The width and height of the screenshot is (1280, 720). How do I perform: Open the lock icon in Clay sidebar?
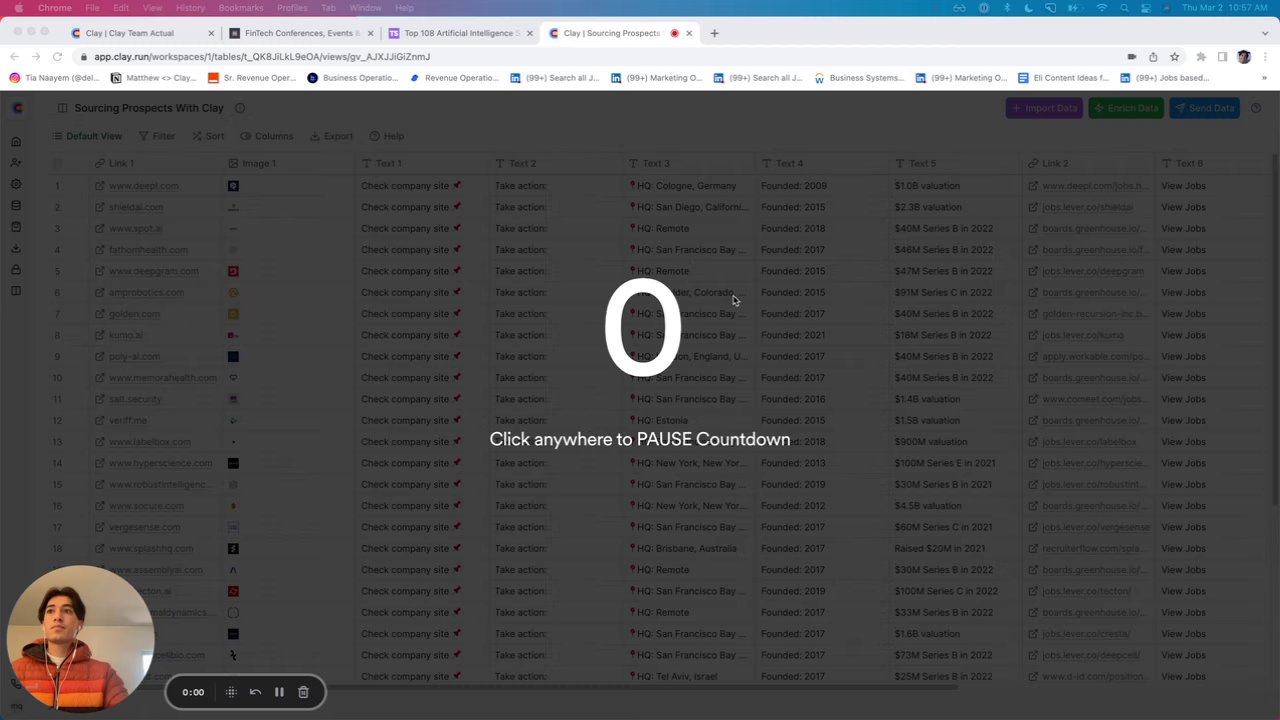[16, 270]
